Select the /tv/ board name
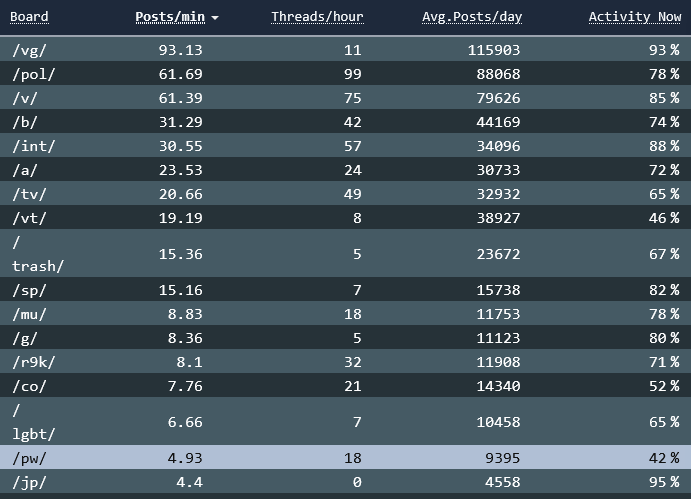Viewport: 691px width, 499px height. [x=29, y=194]
